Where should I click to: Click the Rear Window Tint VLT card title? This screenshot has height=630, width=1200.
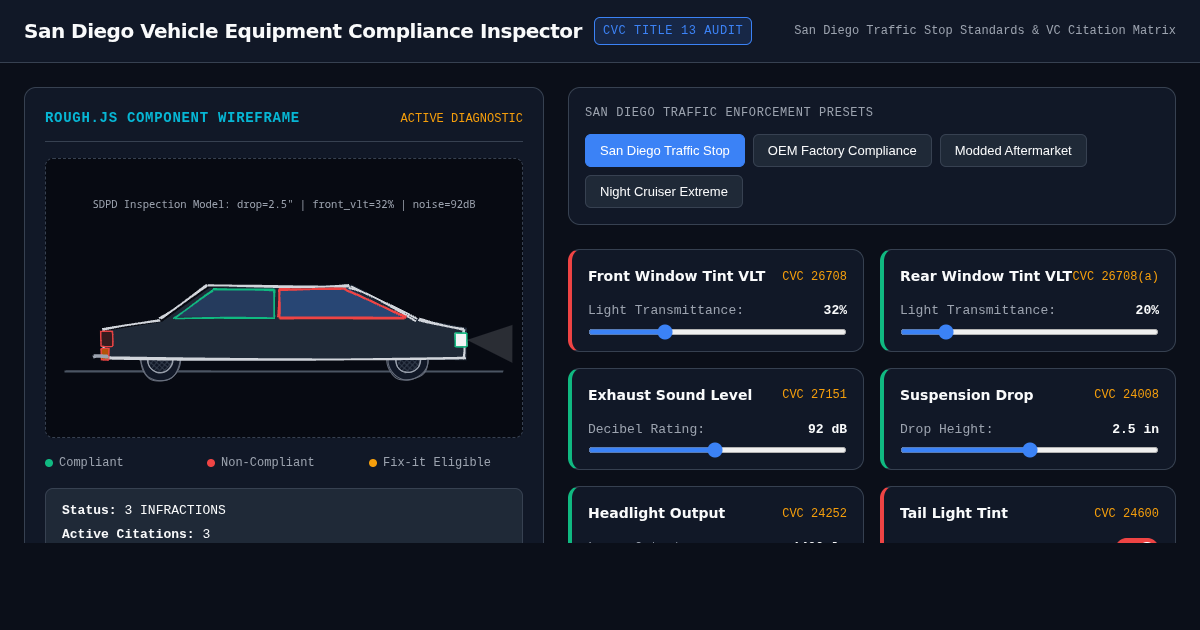[986, 276]
